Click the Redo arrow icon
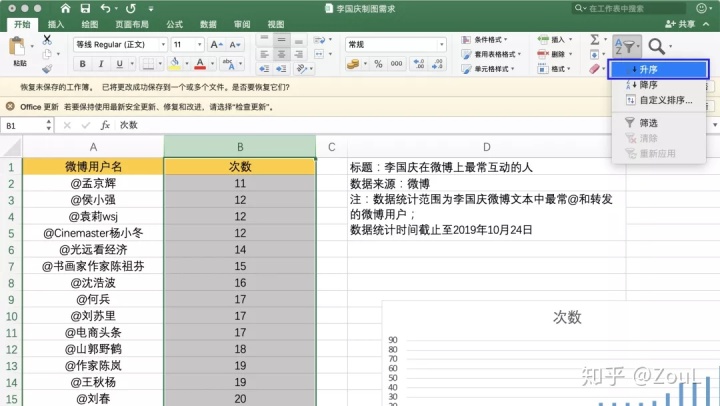This screenshot has width=720, height=406. point(130,8)
